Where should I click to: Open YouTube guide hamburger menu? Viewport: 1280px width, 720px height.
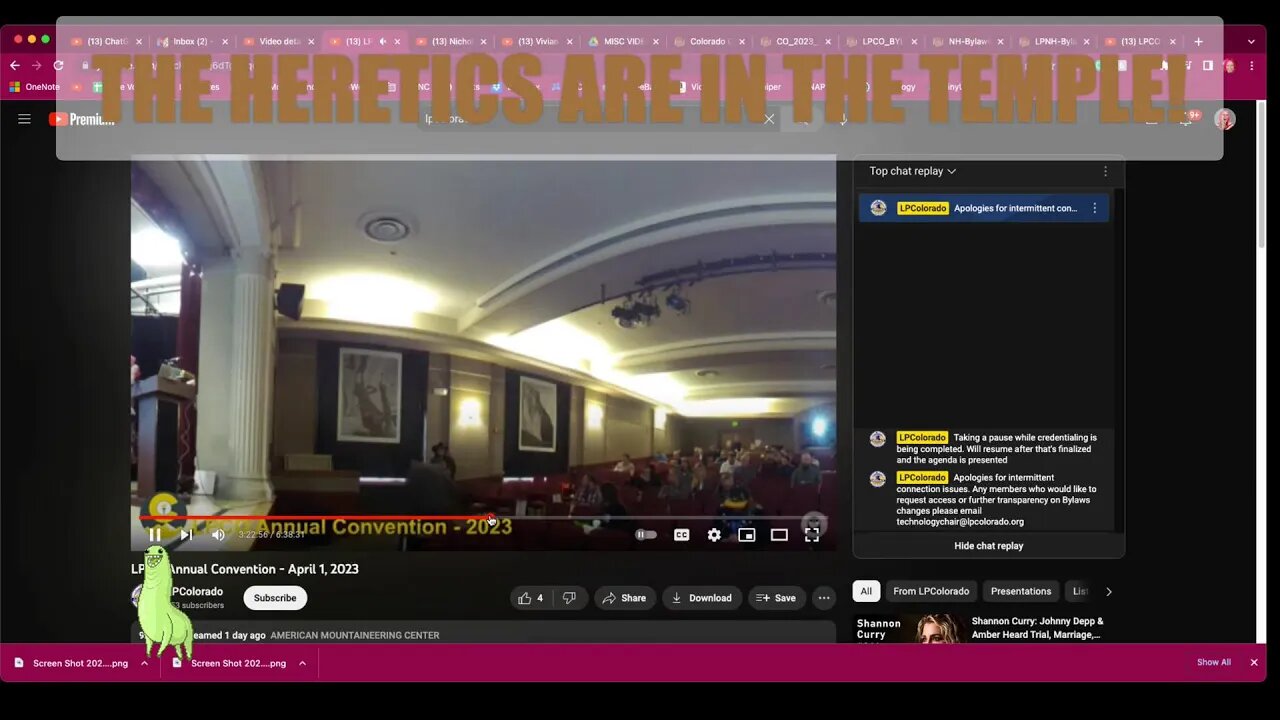24,119
